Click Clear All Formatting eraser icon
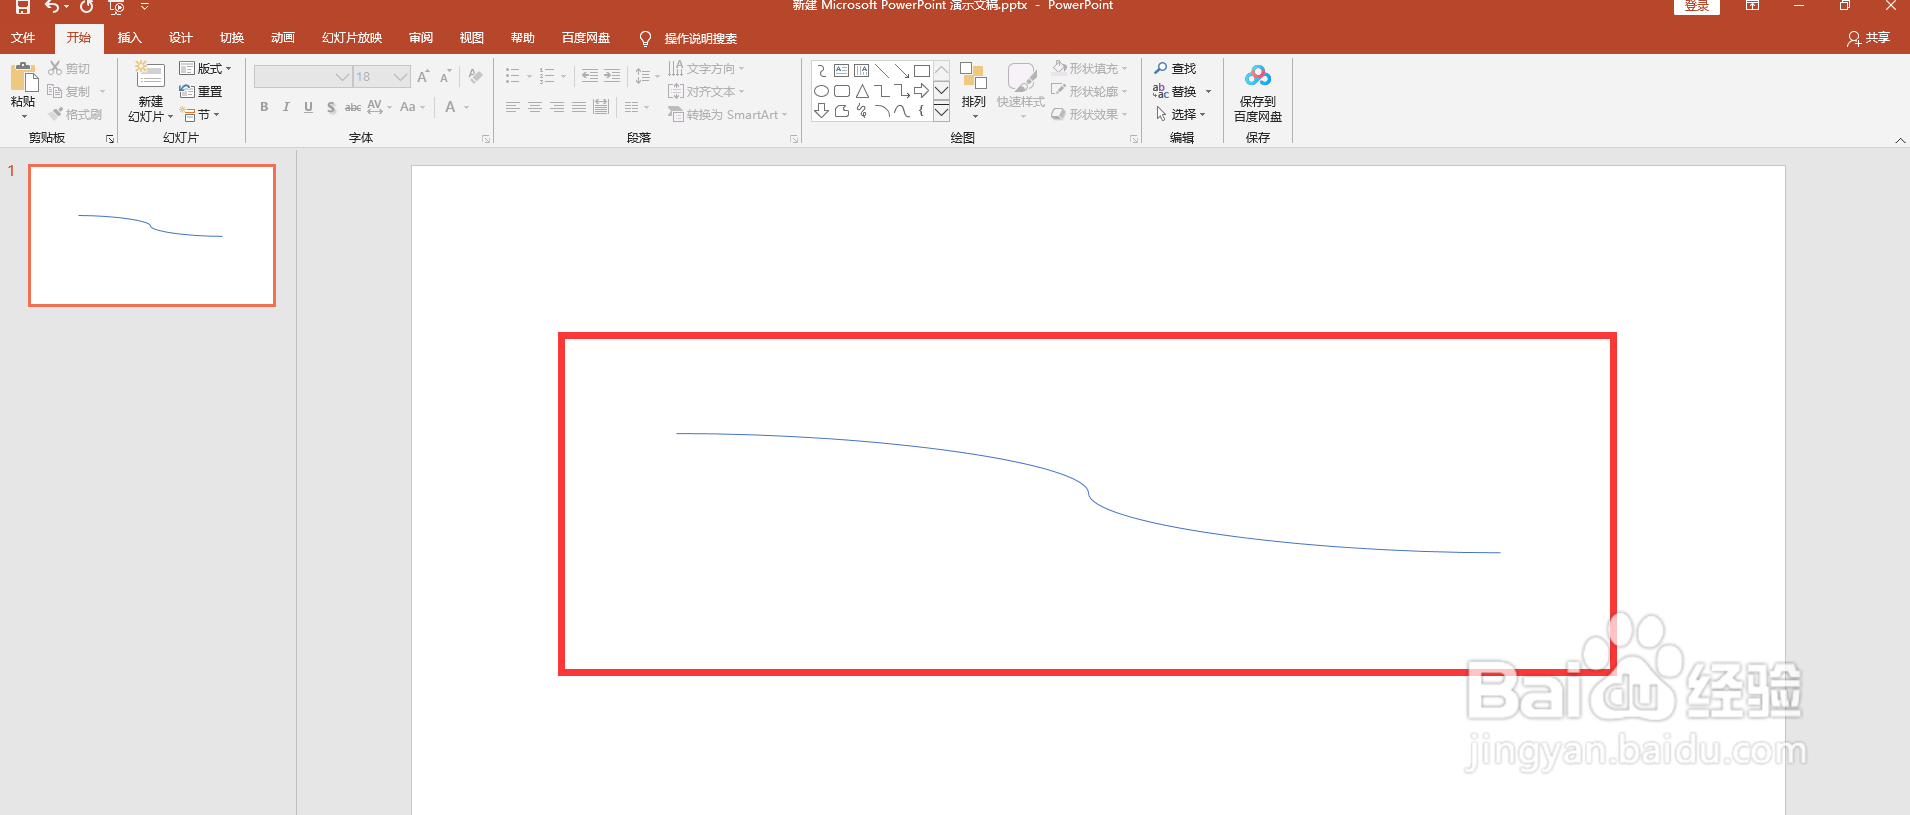 coord(475,76)
